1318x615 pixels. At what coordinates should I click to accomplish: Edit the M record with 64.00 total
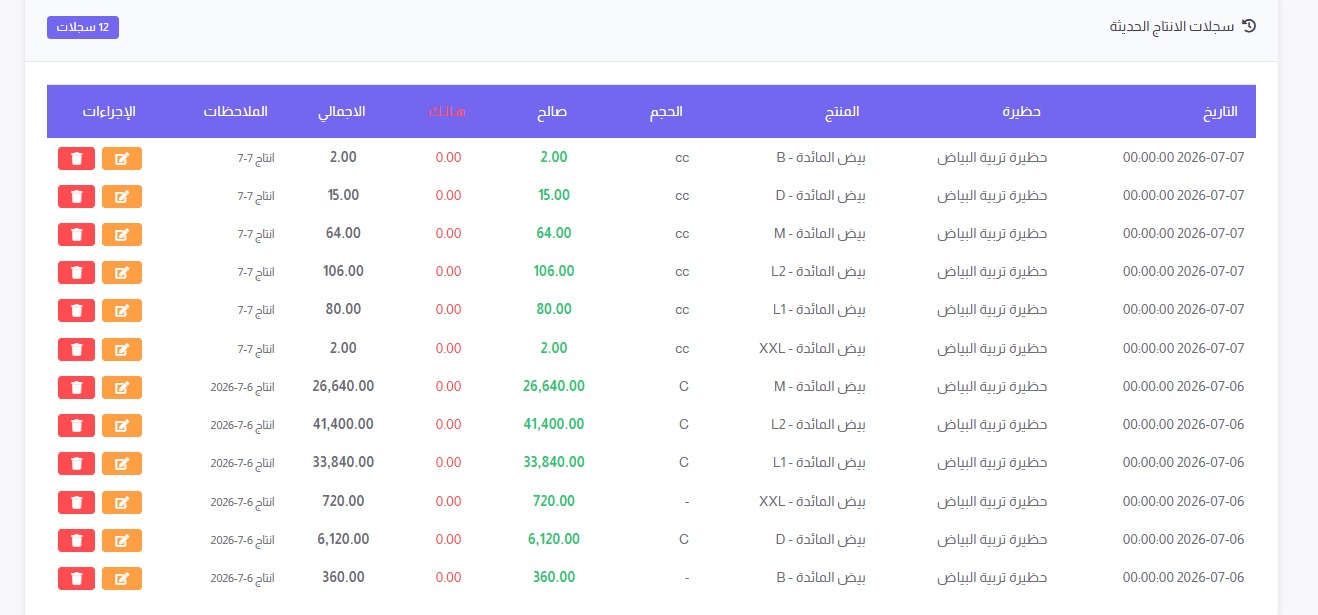point(122,234)
